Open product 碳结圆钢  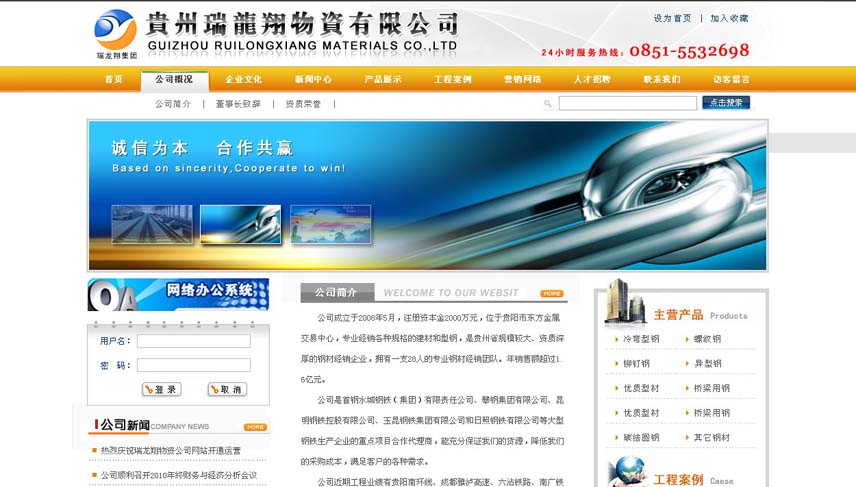641,437
